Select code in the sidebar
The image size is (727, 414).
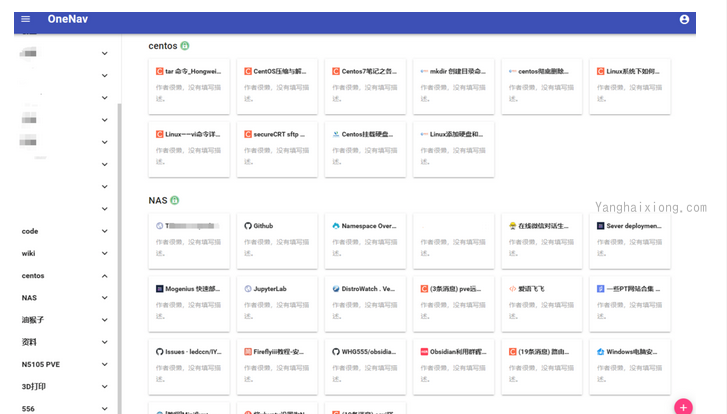30,231
